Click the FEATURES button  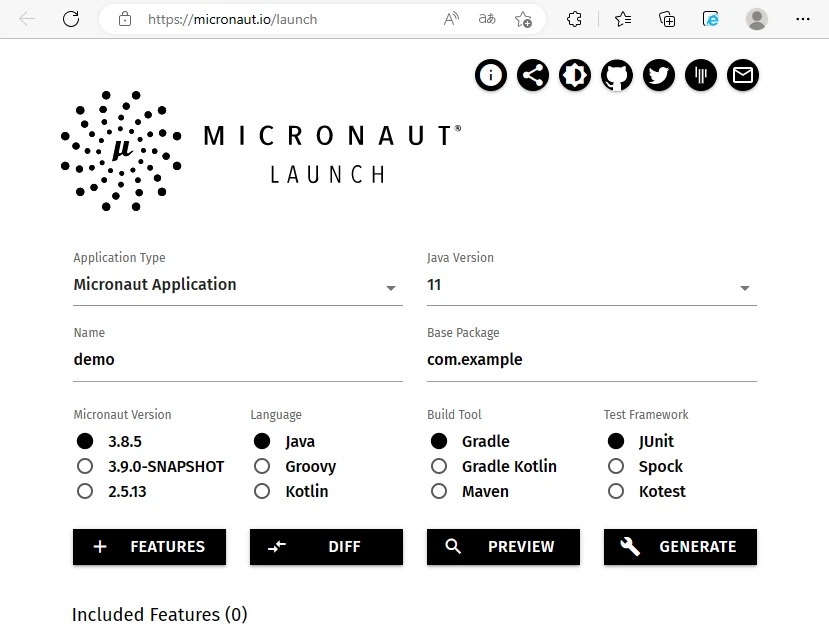150,547
